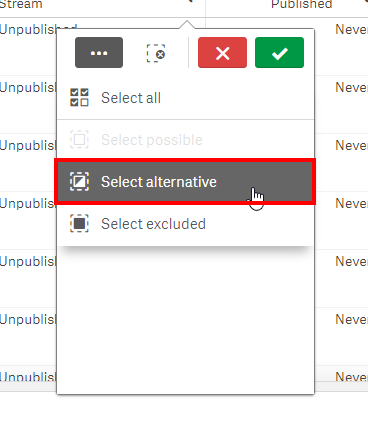Click the Published column header
This screenshot has width=368, height=433.
tap(301, 5)
